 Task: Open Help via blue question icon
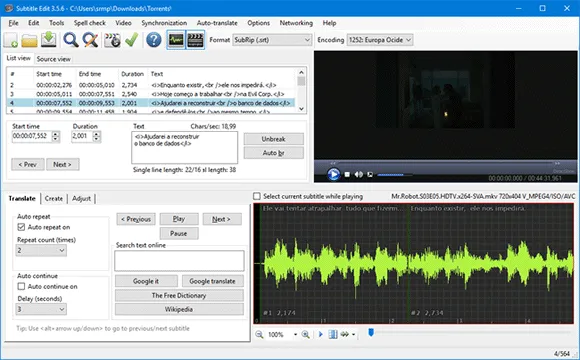[154, 40]
